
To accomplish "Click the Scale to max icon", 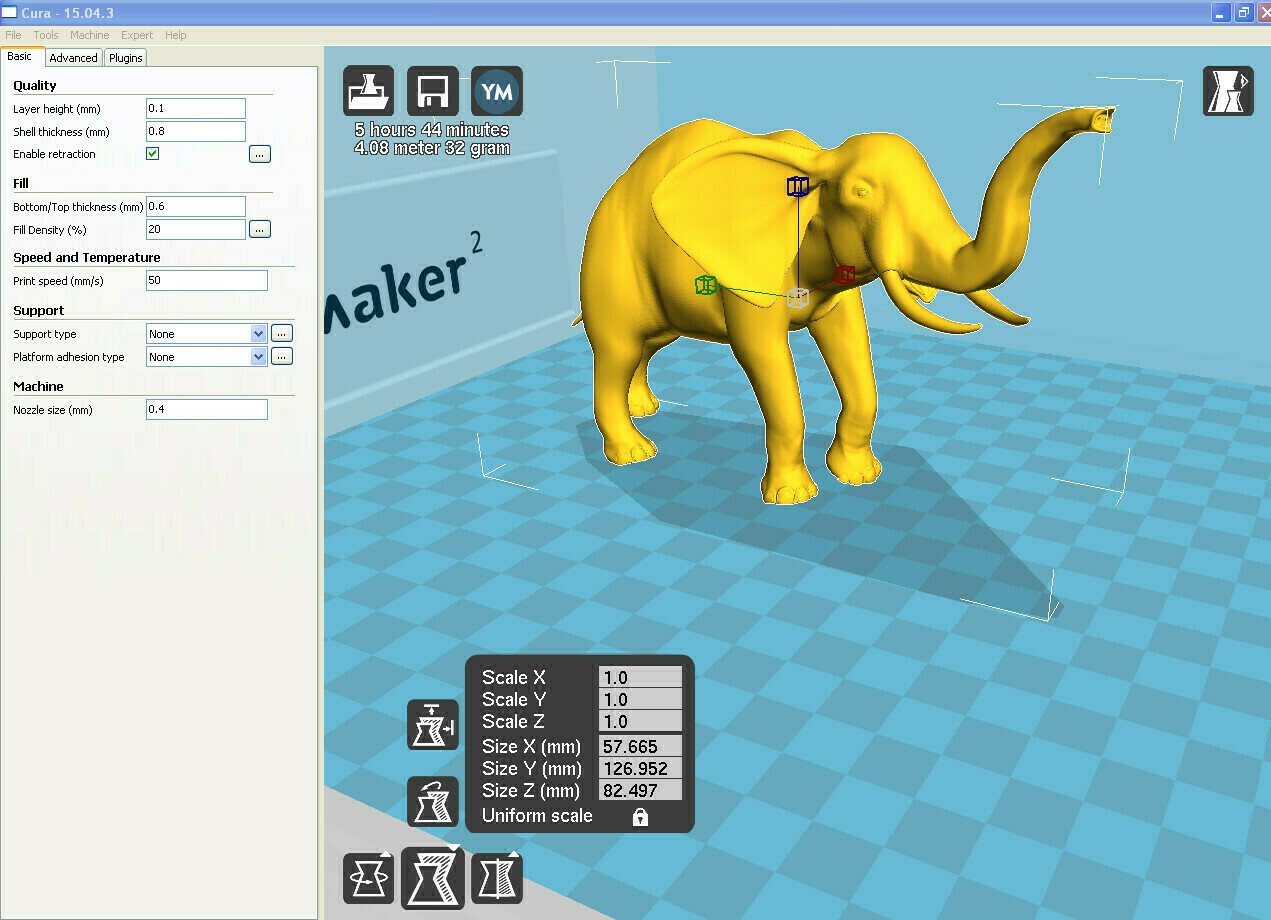I will click(432, 725).
